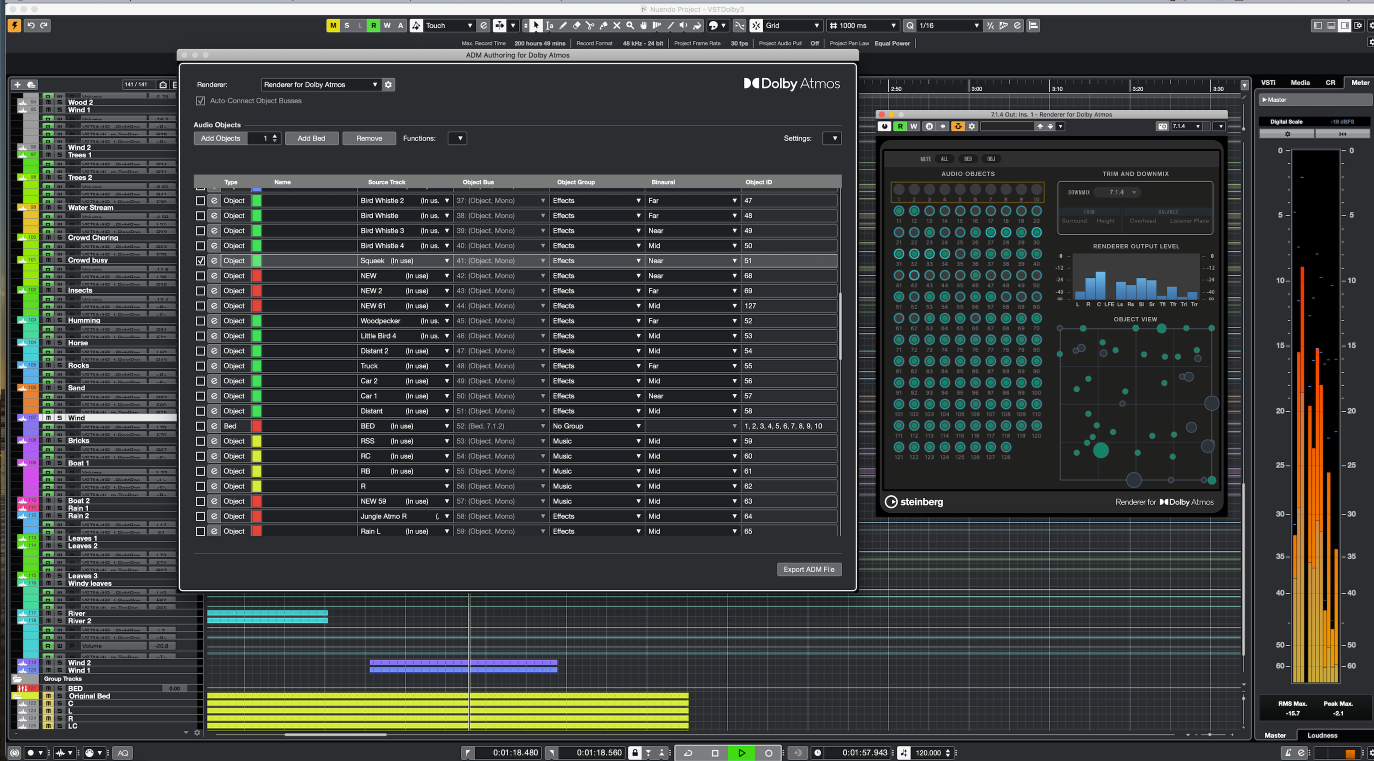Click the BED row red color swatch
The height and width of the screenshot is (761, 1374).
(x=256, y=426)
